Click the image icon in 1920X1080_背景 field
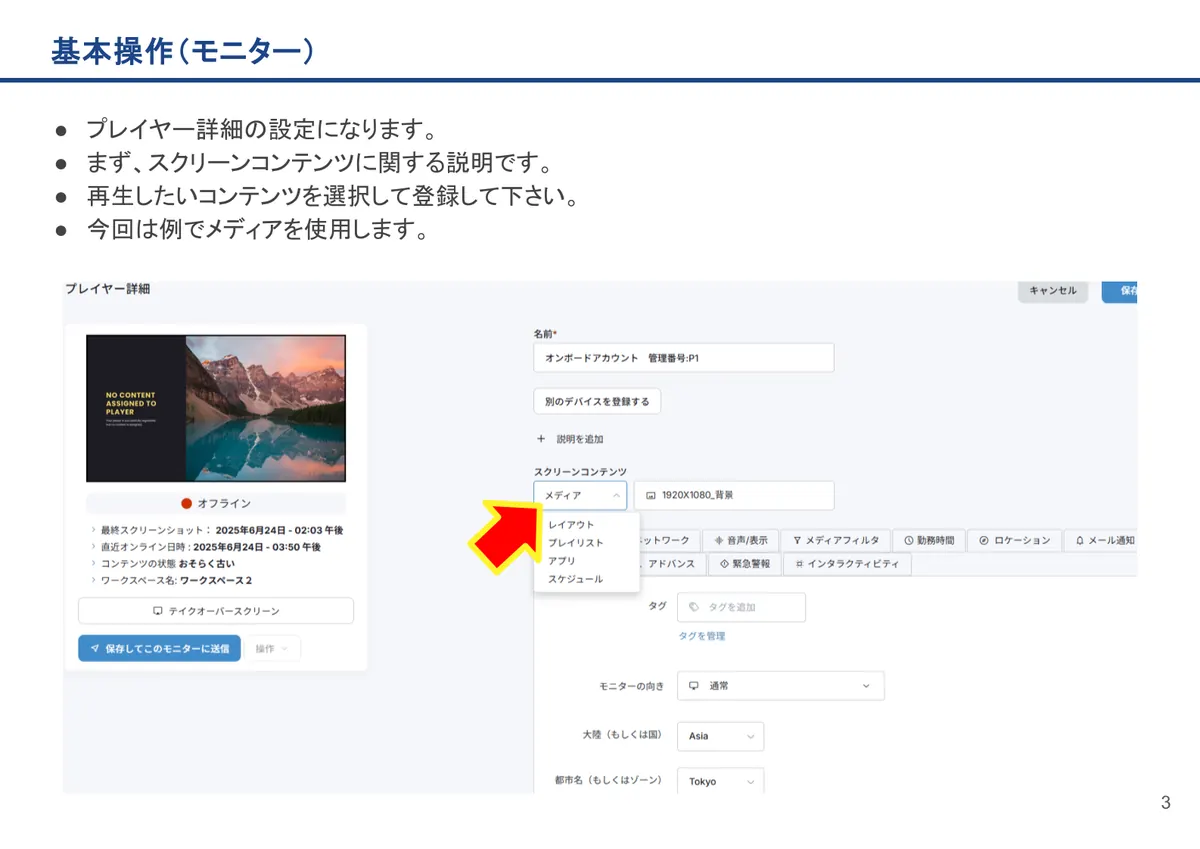 [651, 495]
